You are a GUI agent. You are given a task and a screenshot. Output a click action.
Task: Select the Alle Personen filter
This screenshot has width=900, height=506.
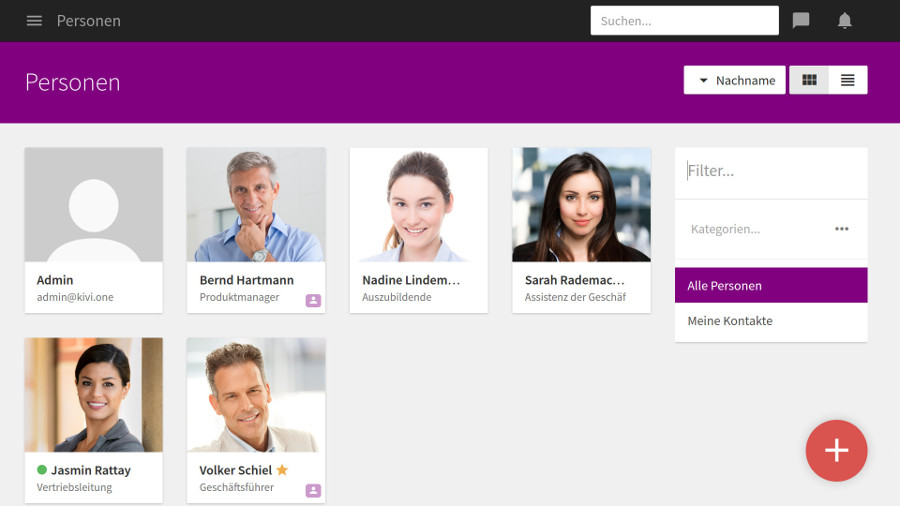pos(771,285)
